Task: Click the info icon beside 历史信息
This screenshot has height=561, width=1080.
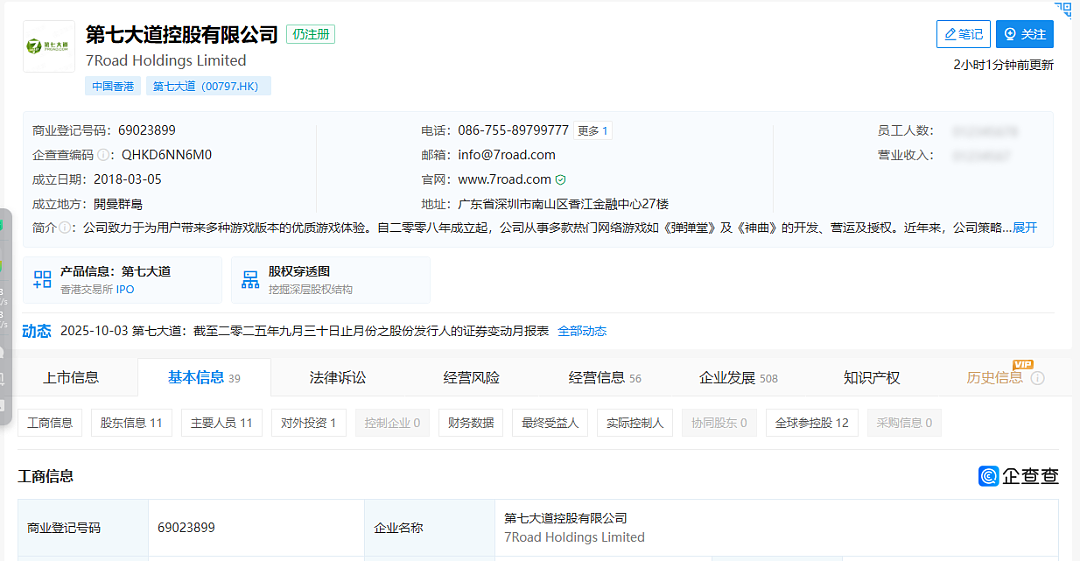Action: pyautogui.click(x=1038, y=378)
